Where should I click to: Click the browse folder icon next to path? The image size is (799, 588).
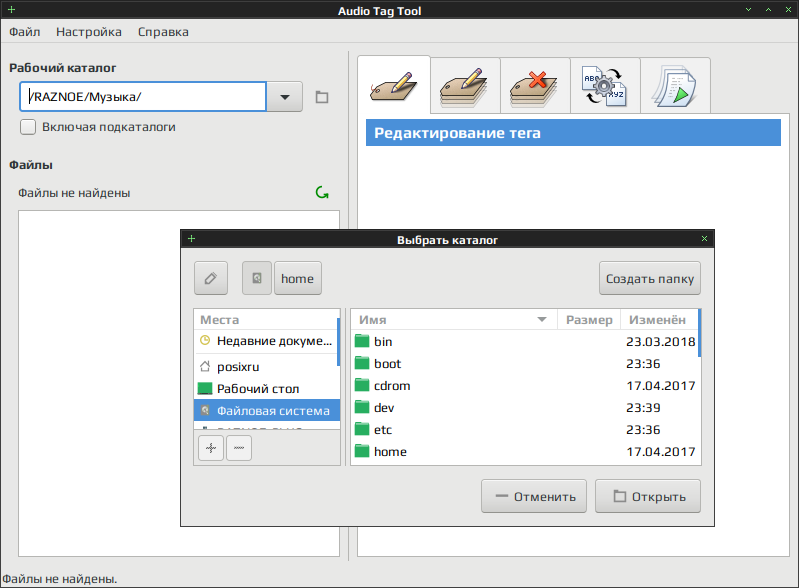coord(322,96)
